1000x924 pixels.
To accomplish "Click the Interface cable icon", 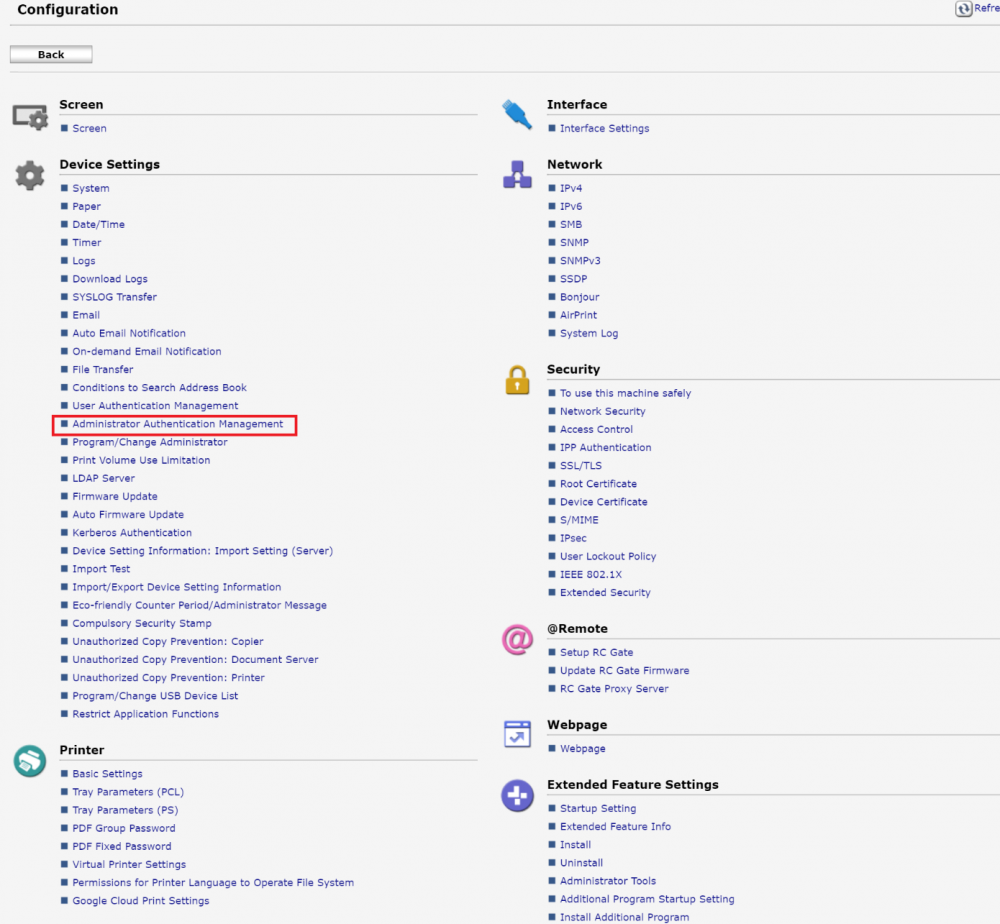I will click(x=517, y=115).
